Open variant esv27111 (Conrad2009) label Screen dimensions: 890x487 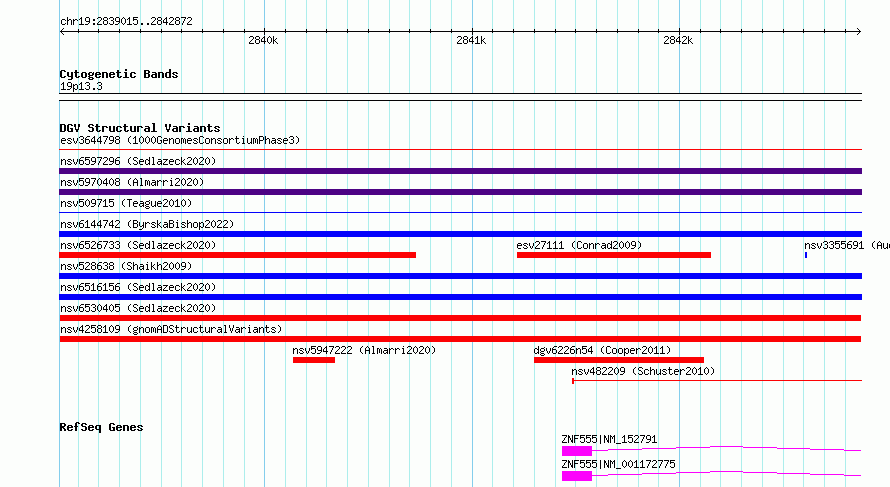coord(579,245)
